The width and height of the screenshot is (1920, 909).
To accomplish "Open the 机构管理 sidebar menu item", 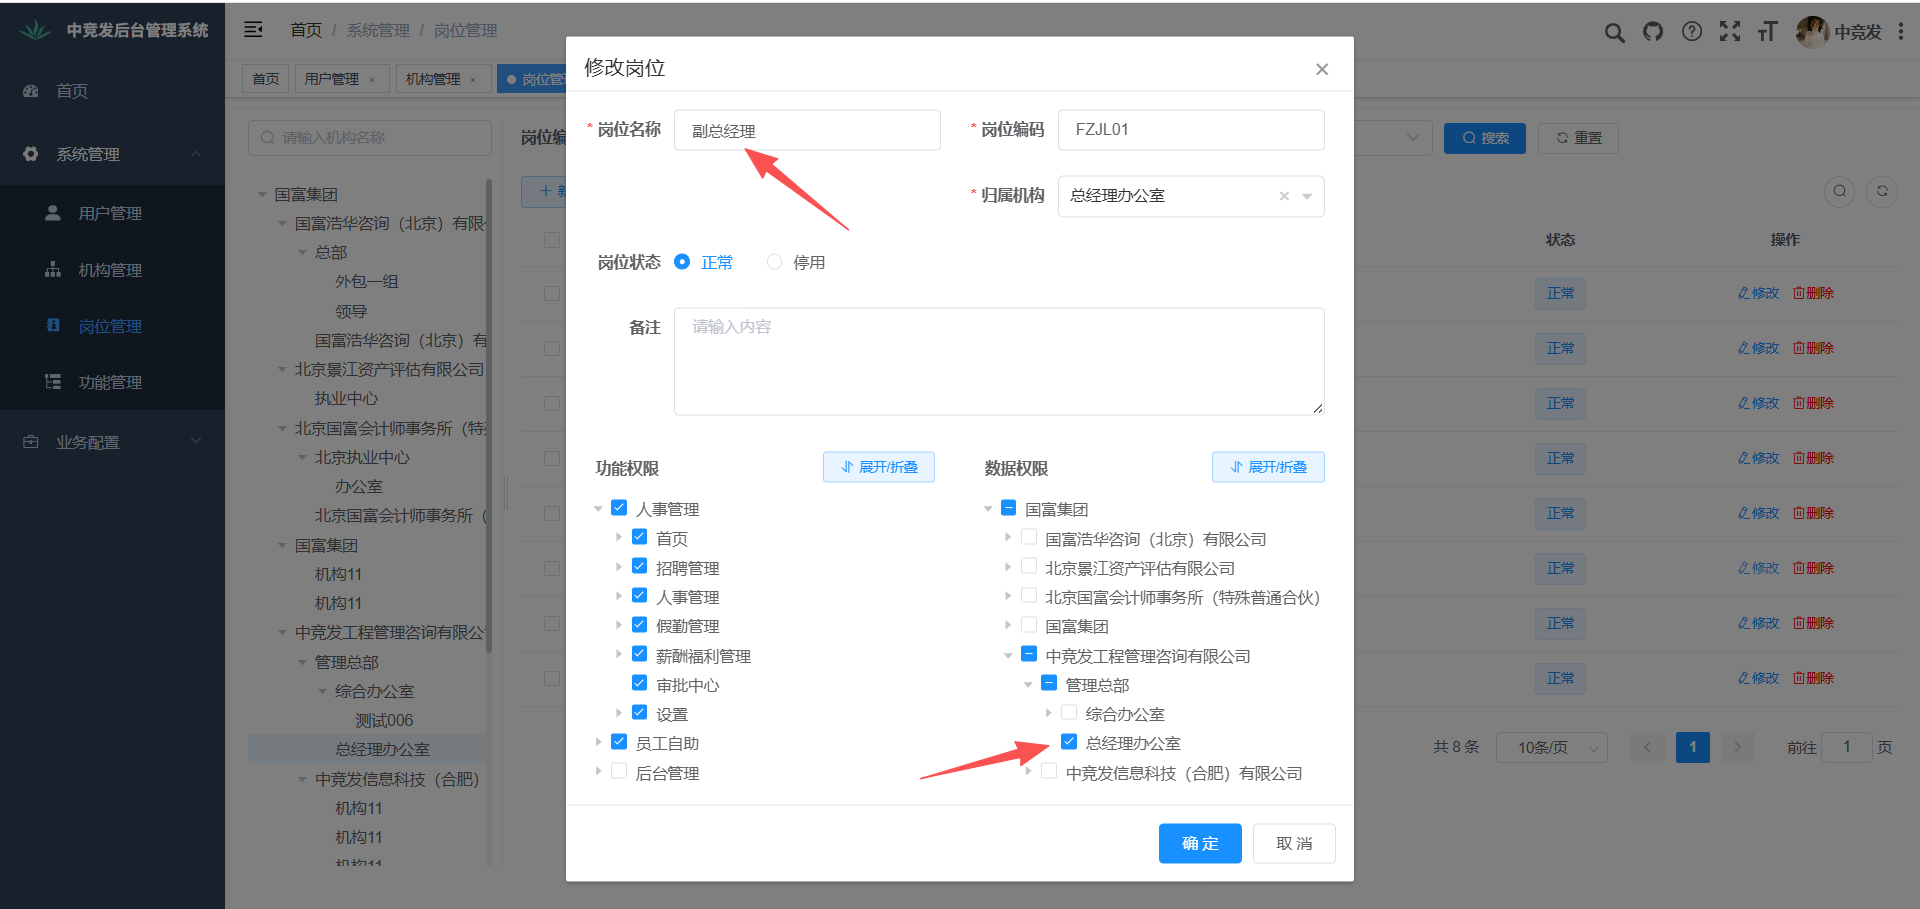I will coord(112,270).
